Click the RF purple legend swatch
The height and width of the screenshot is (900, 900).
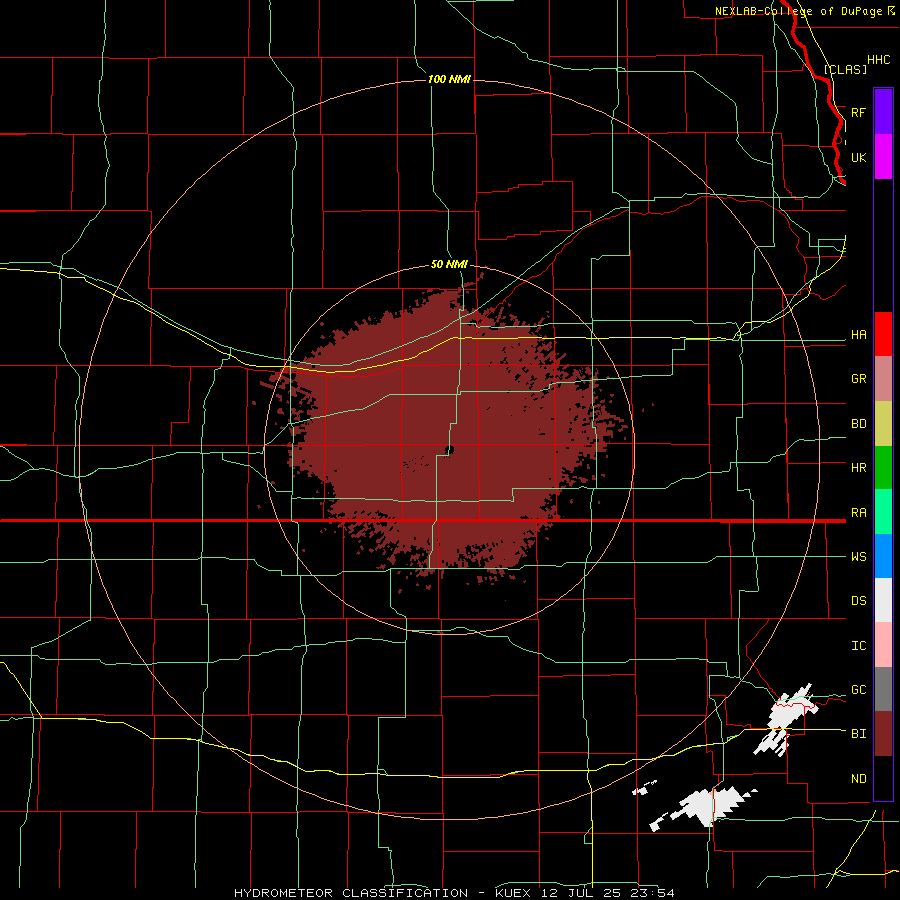(x=883, y=112)
